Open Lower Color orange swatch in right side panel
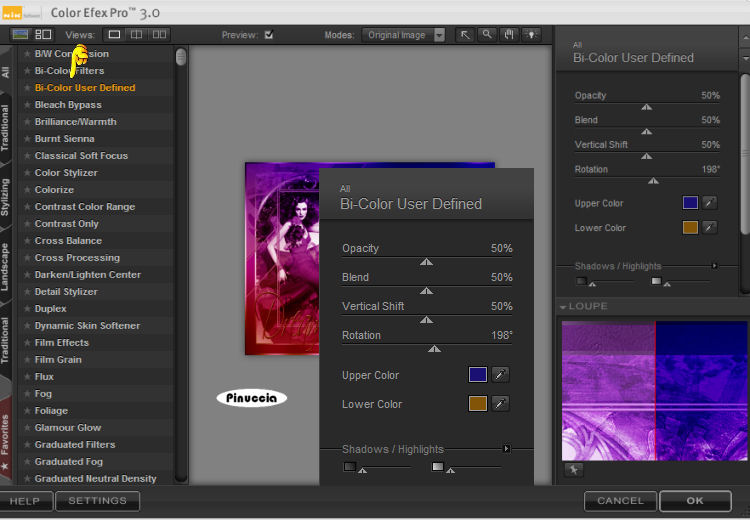This screenshot has height=520, width=750. pyautogui.click(x=690, y=227)
